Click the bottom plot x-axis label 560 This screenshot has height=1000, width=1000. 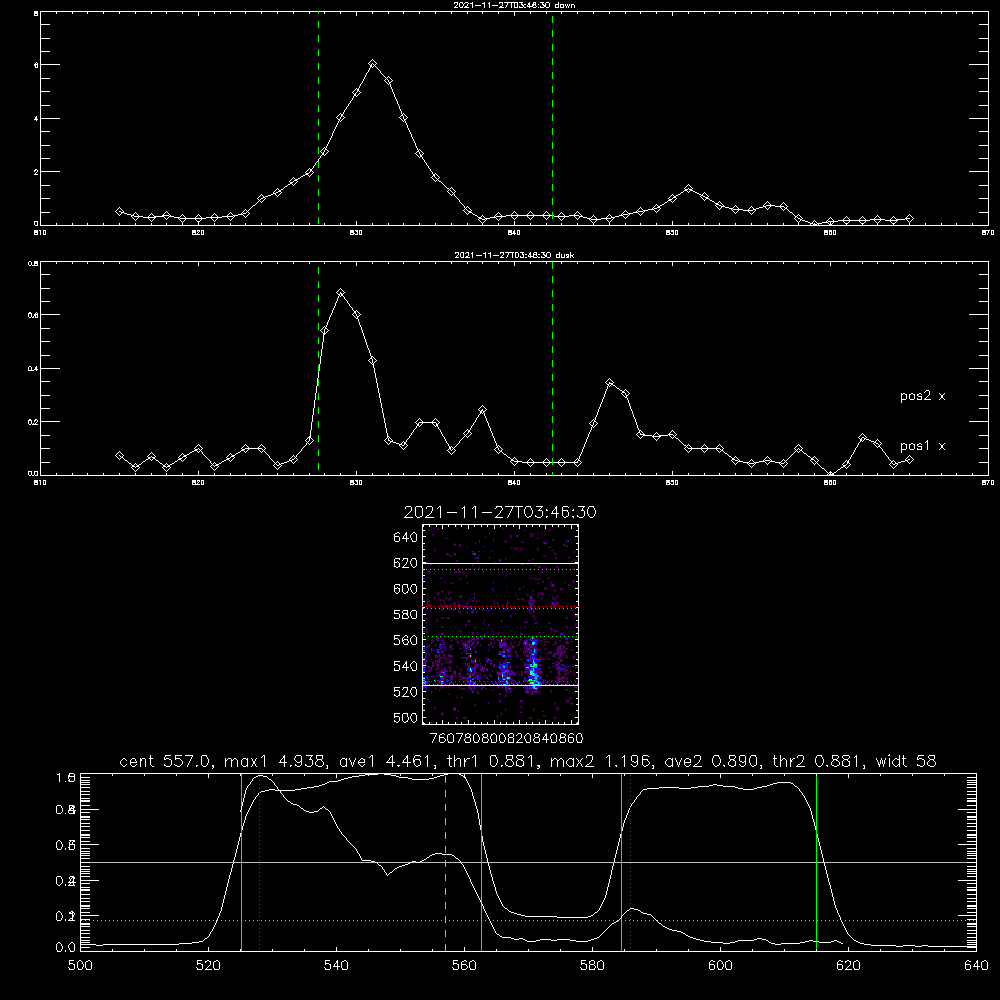(x=464, y=966)
